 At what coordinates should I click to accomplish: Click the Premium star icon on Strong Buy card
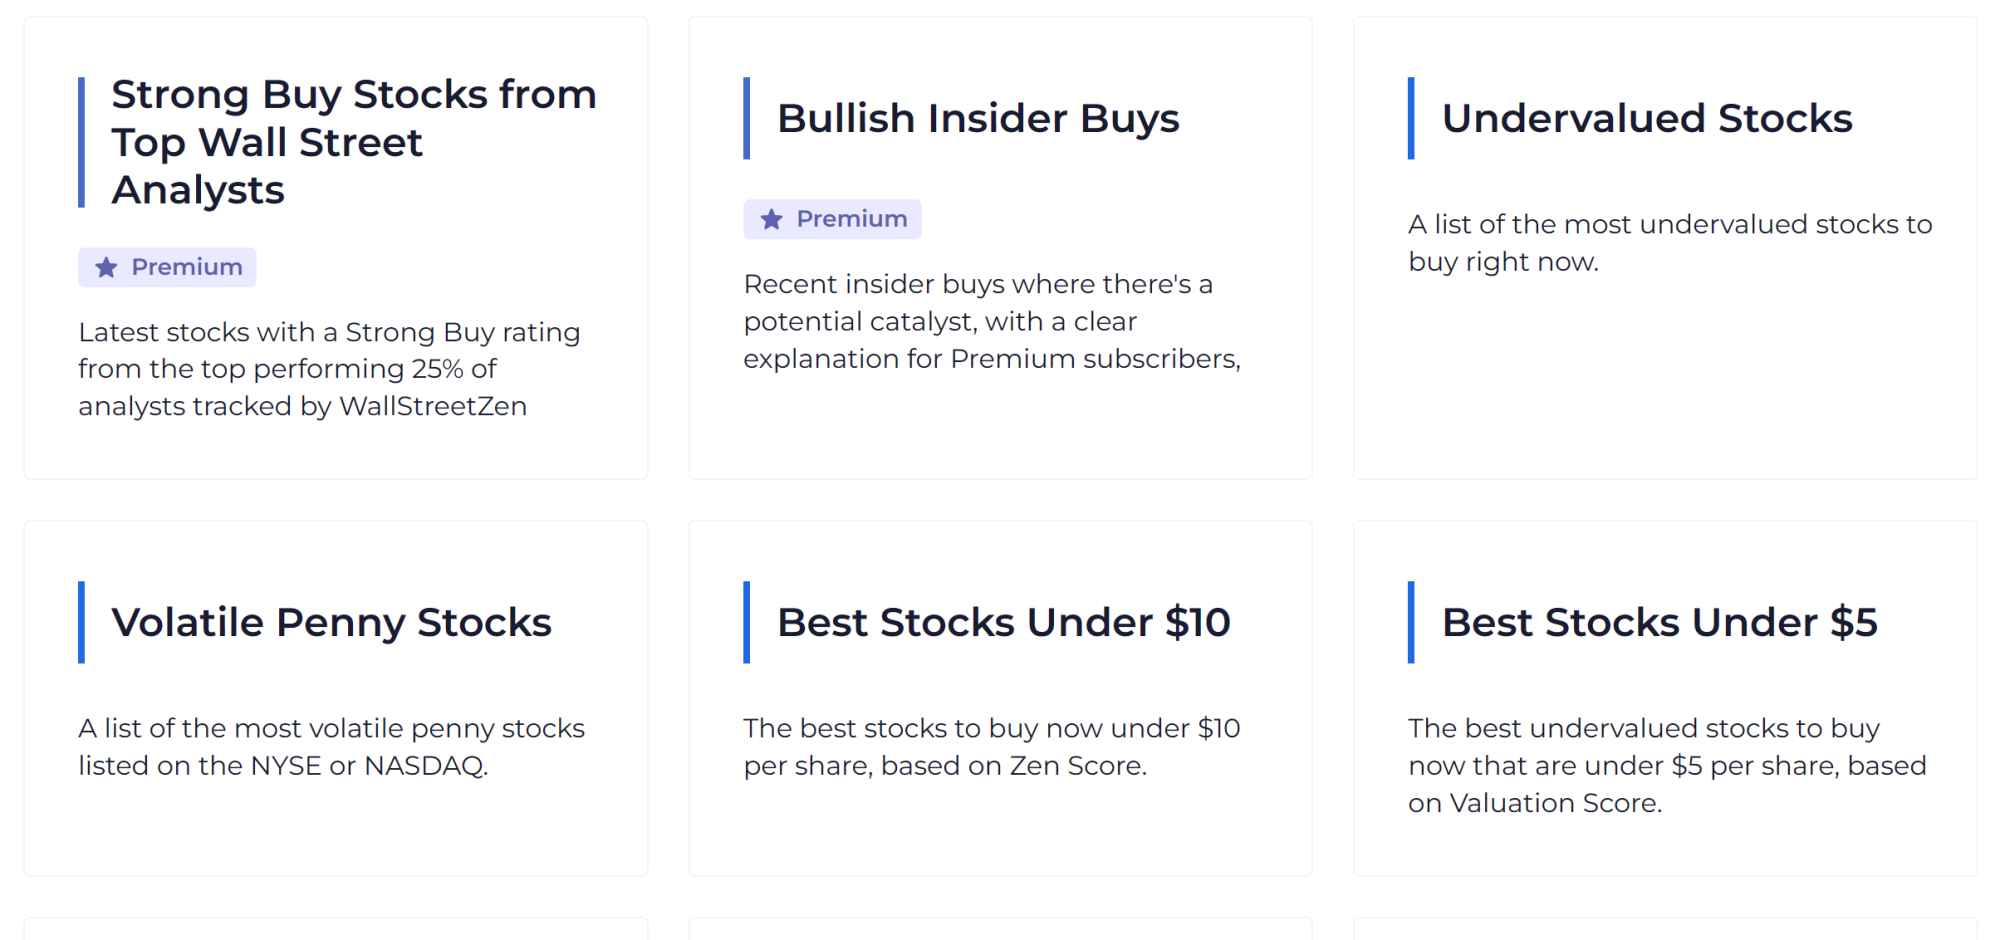pos(106,267)
